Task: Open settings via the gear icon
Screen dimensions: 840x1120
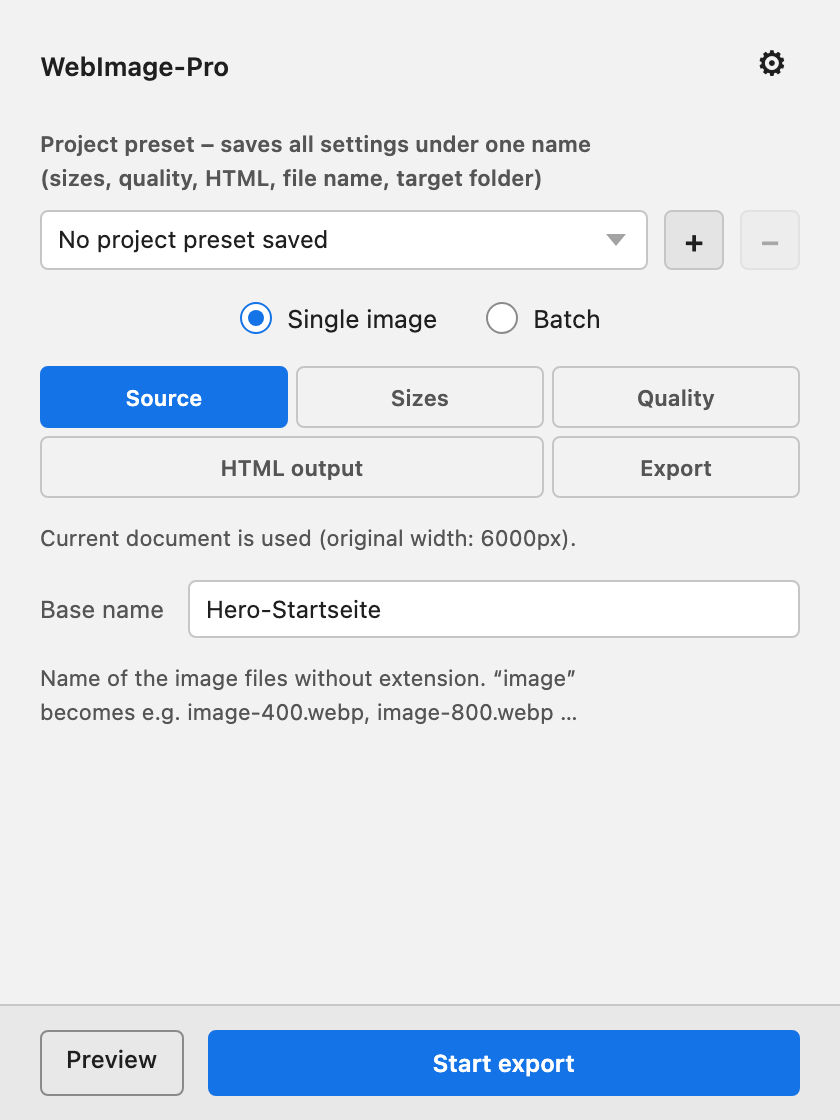Action: [x=771, y=64]
